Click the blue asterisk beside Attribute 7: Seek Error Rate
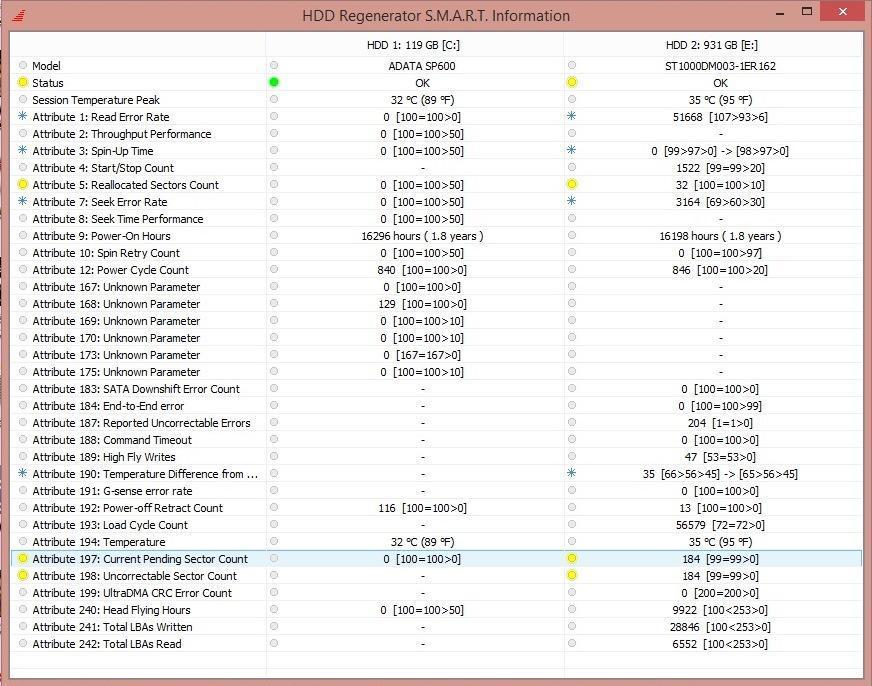The width and height of the screenshot is (872, 686). pyautogui.click(x=23, y=202)
